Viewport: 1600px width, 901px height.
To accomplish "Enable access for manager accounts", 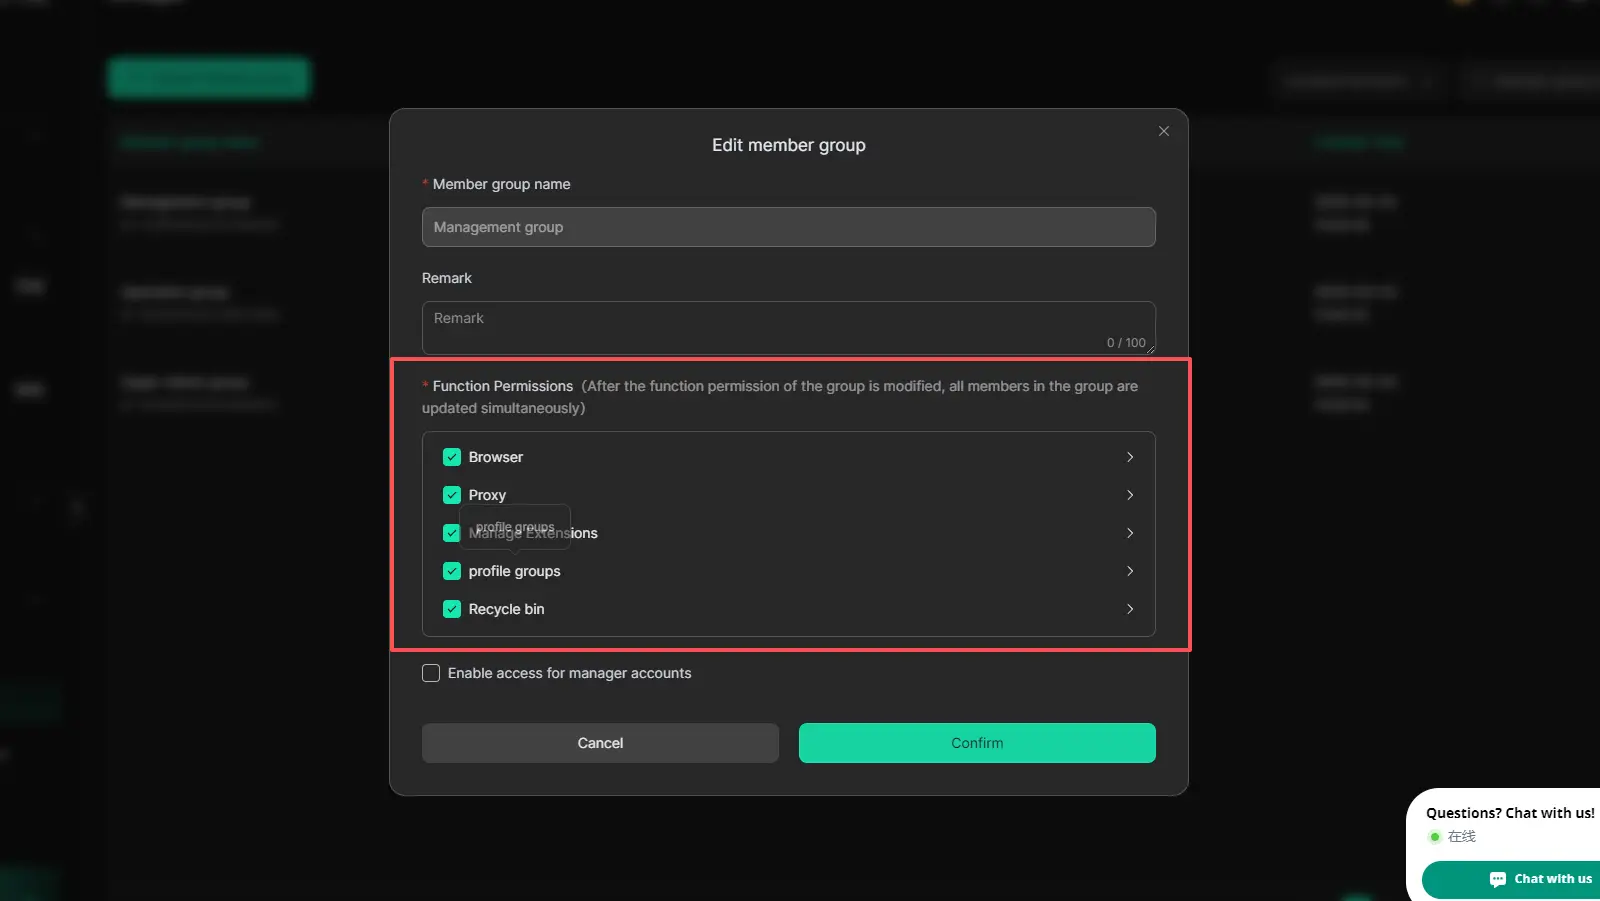I will 431,673.
